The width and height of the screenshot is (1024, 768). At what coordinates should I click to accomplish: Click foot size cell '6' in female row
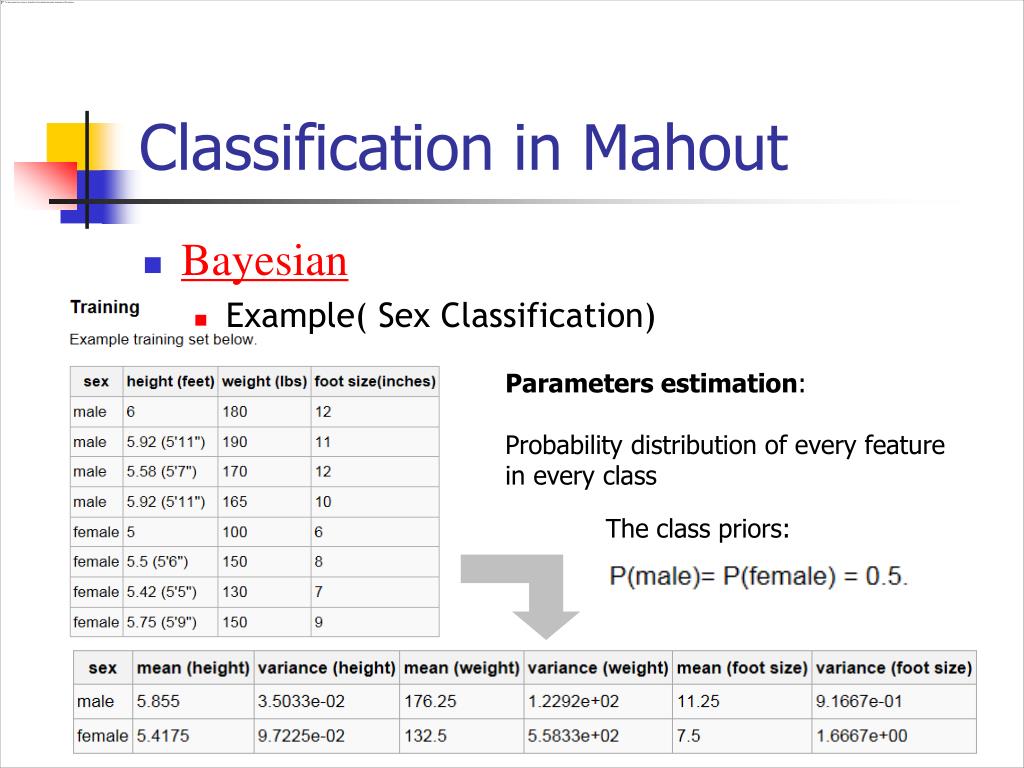[x=375, y=532]
